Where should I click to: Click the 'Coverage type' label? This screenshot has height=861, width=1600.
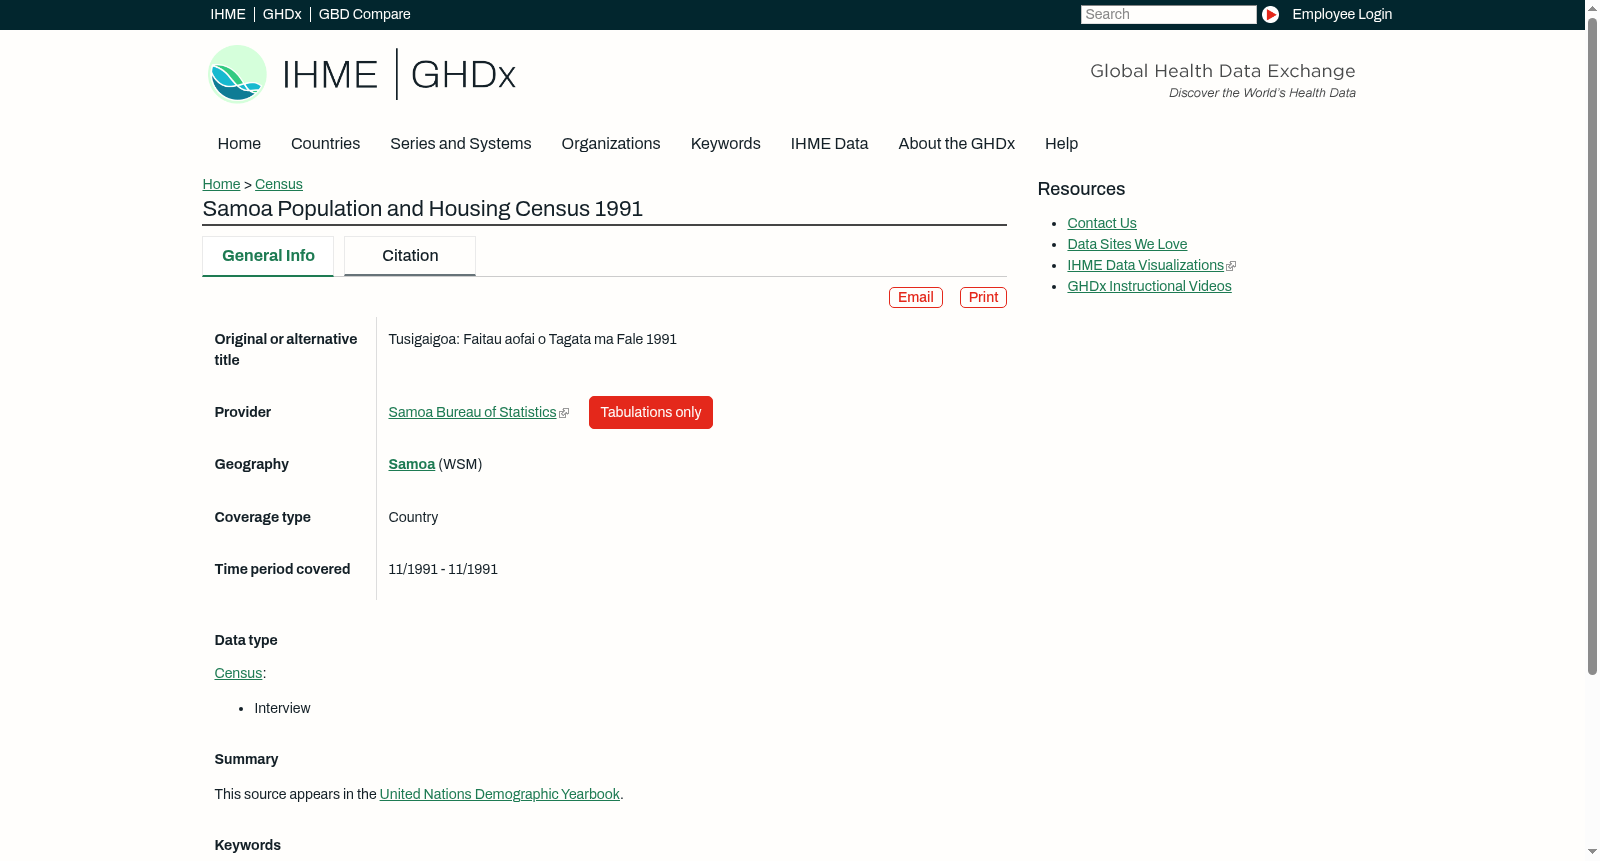click(x=262, y=518)
